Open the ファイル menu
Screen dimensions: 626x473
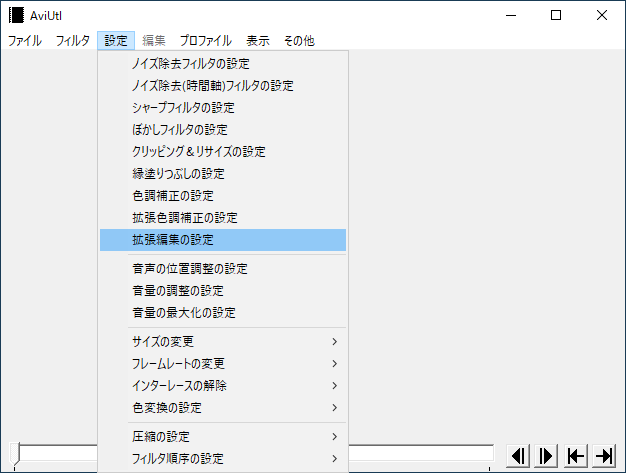click(25, 41)
